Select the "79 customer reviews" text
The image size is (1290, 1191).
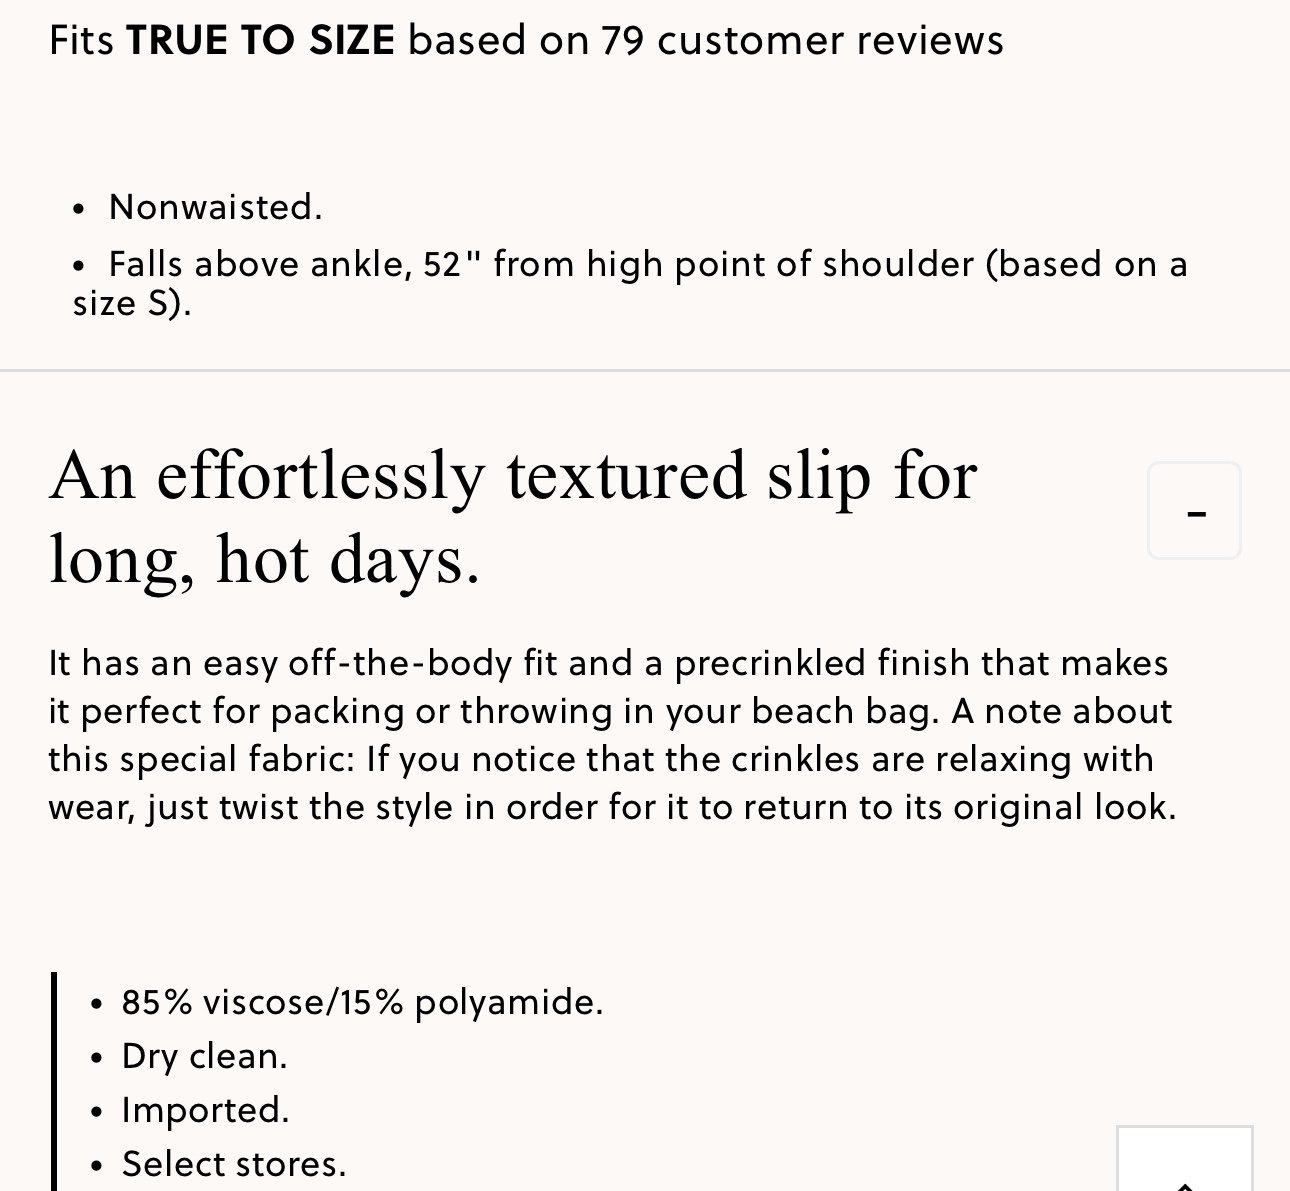tap(803, 40)
